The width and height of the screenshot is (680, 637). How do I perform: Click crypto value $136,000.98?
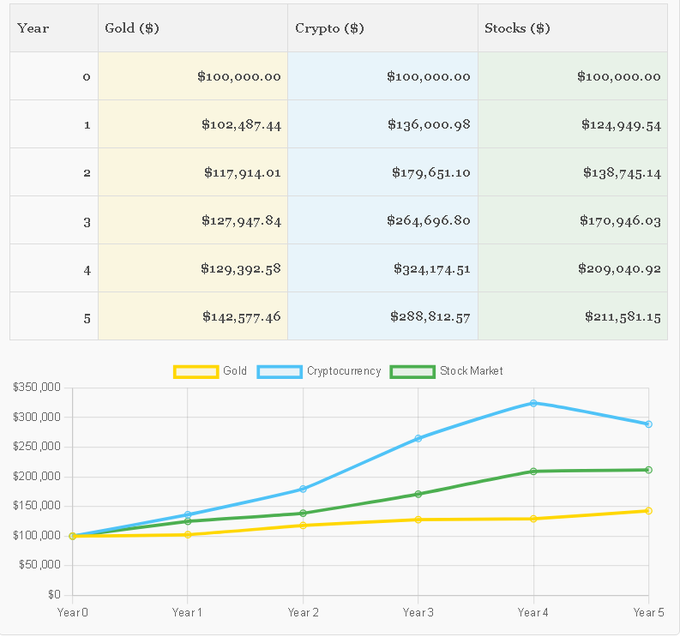(x=429, y=125)
